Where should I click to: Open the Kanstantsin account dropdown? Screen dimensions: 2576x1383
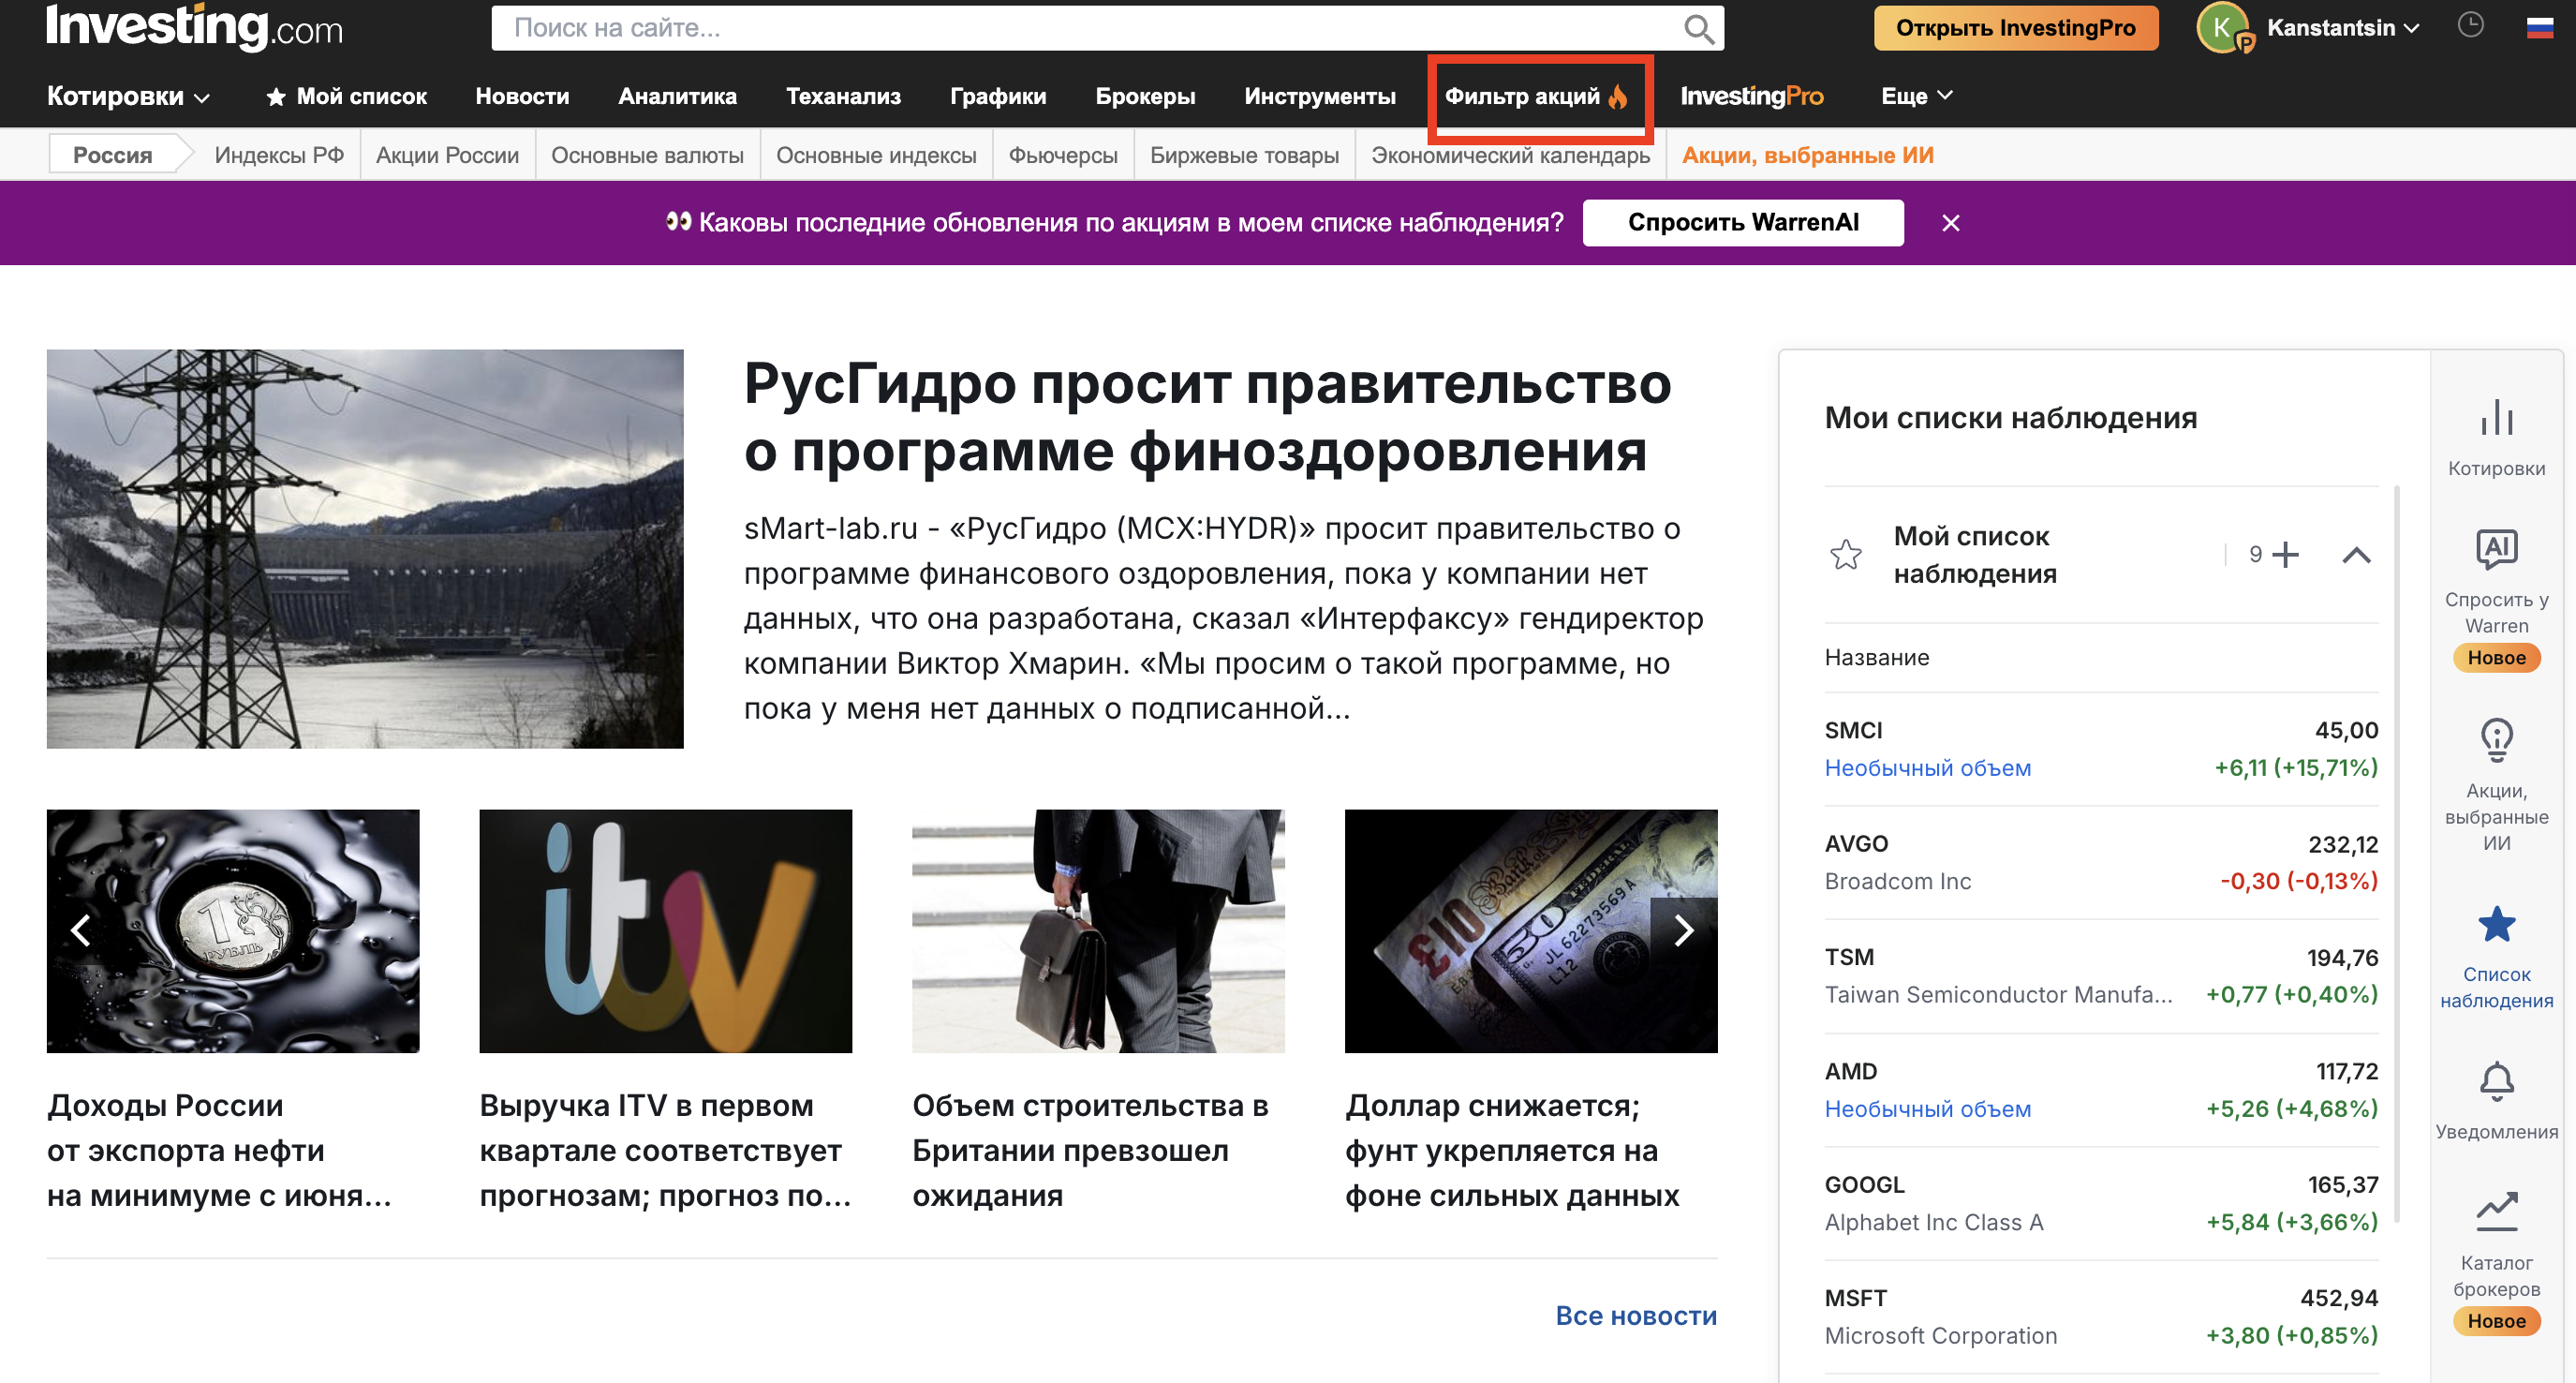coord(2342,28)
